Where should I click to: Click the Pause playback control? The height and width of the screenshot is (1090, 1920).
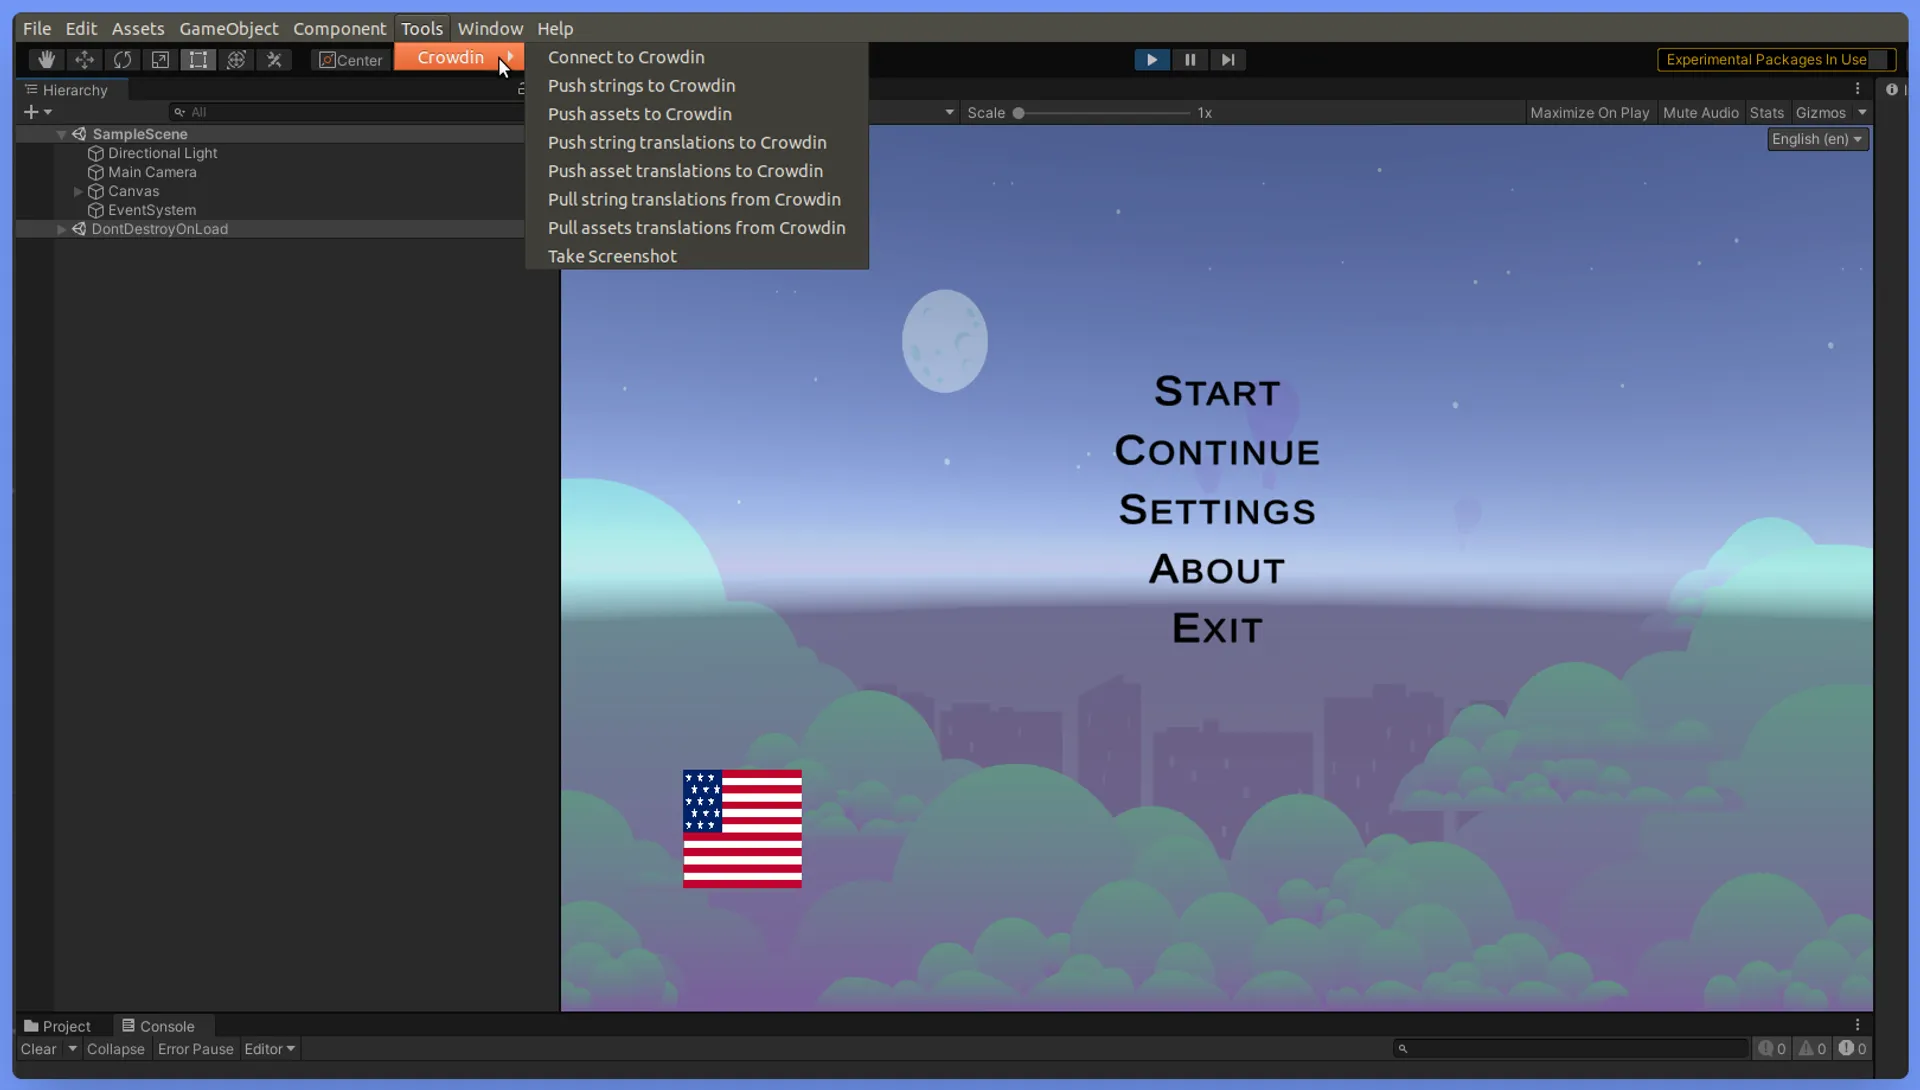pos(1188,59)
